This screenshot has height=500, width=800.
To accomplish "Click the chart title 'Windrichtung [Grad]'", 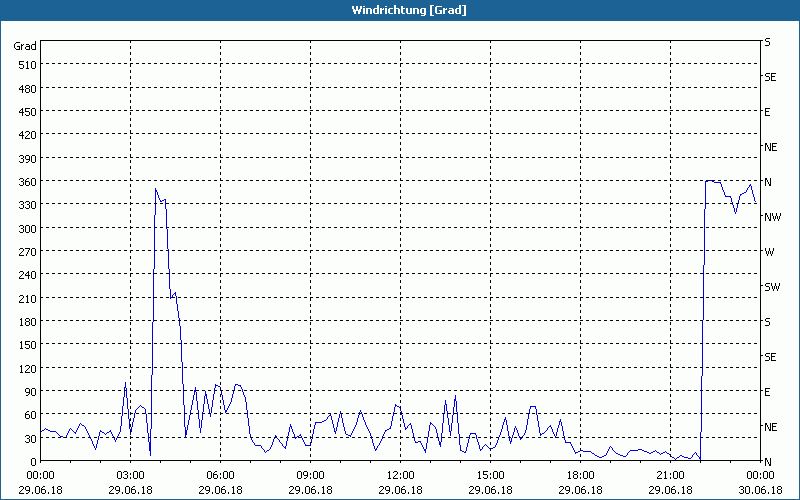I will 409,10.
